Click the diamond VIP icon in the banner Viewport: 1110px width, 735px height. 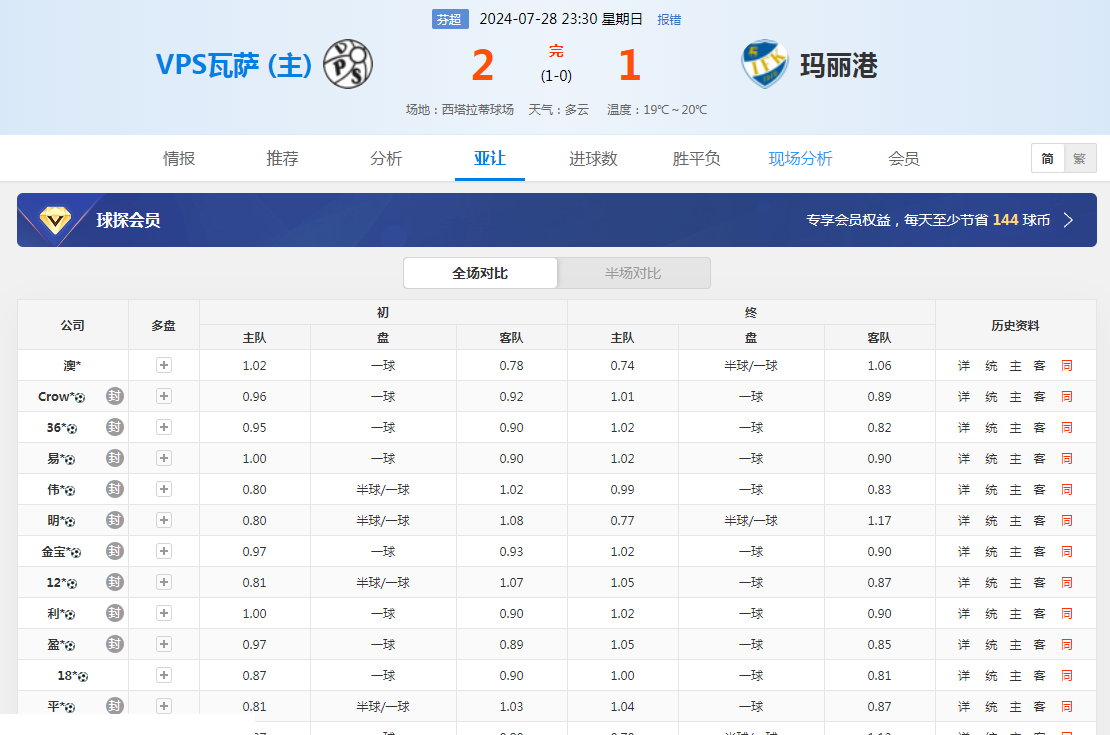[55, 220]
